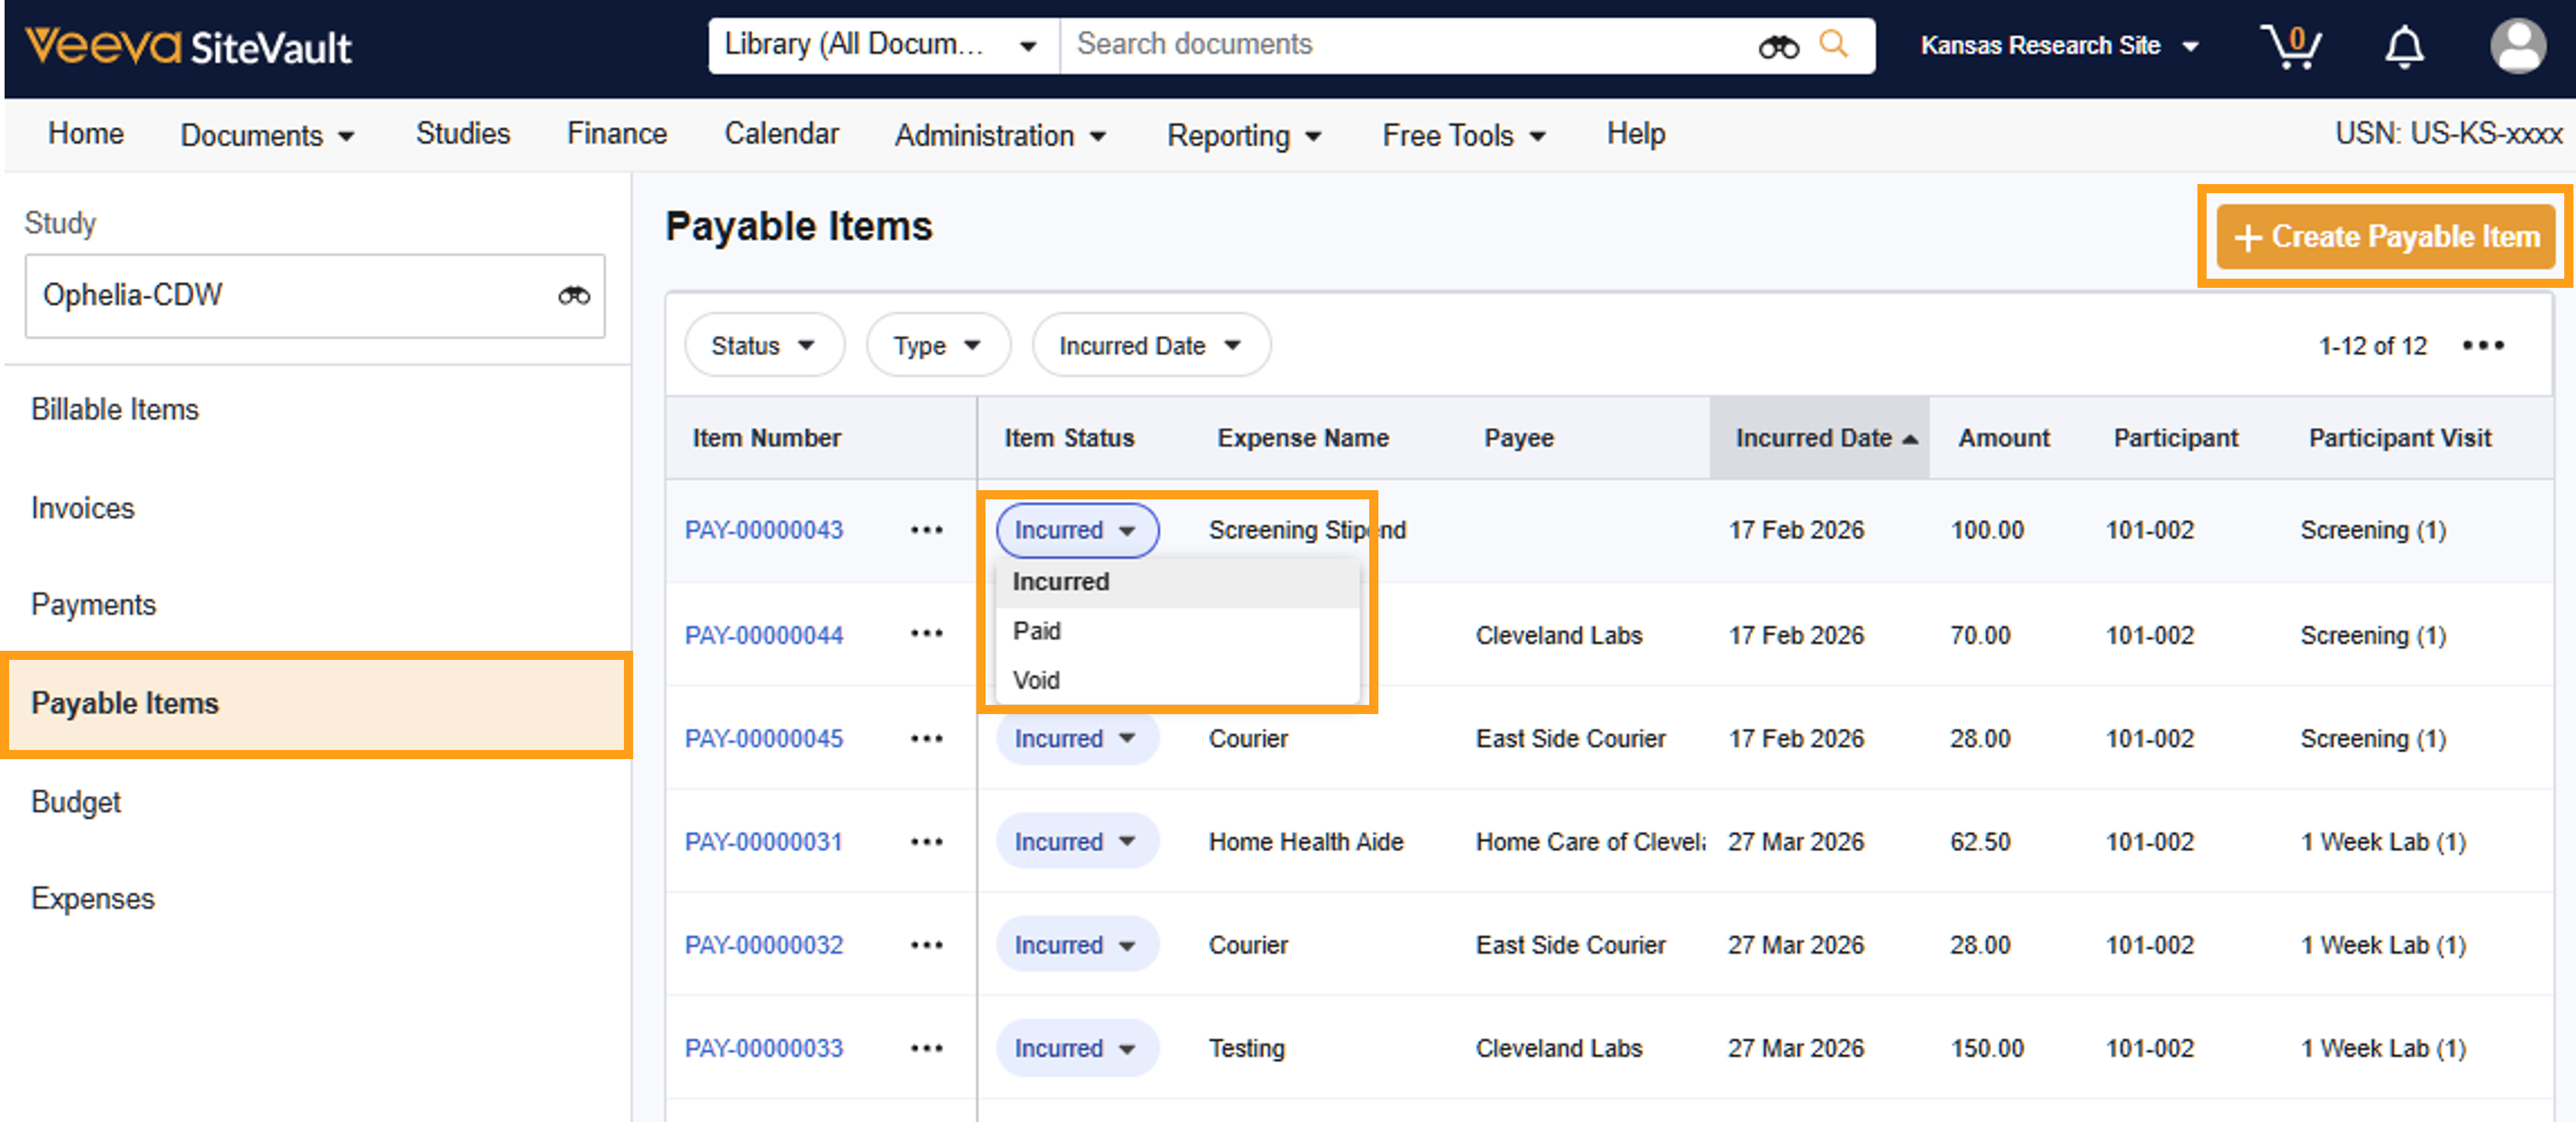Screen dimensions: 2576x1122
Task: Click binoculars icon in Study field
Action: tap(573, 296)
